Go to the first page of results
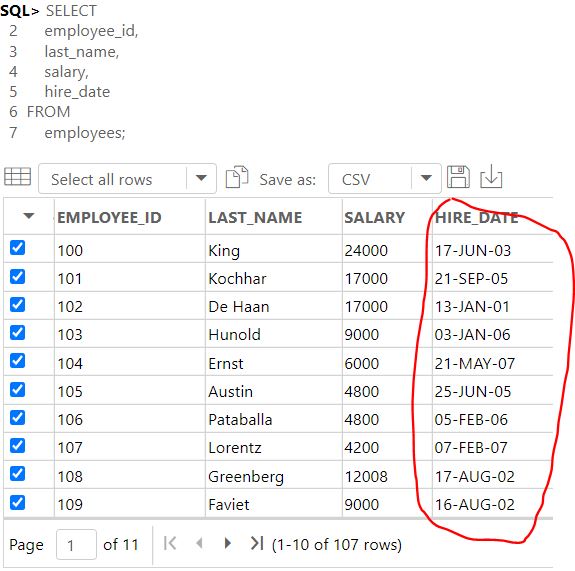This screenshot has height=571, width=575. tap(170, 543)
